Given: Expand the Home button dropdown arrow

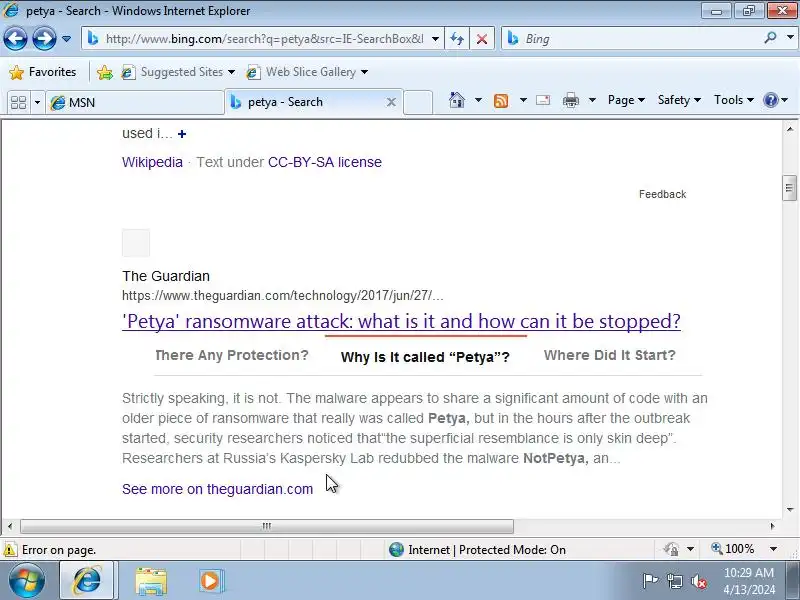Looking at the screenshot, I should click(478, 100).
